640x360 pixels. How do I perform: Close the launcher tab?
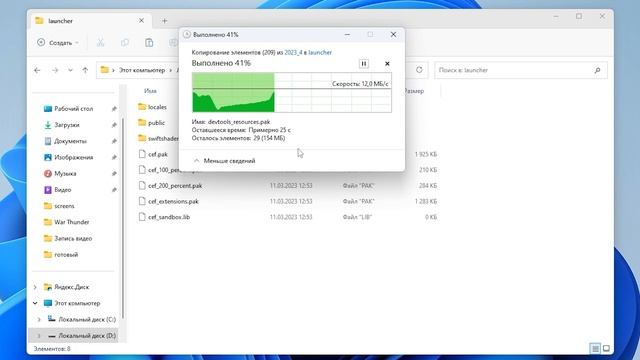(141, 20)
